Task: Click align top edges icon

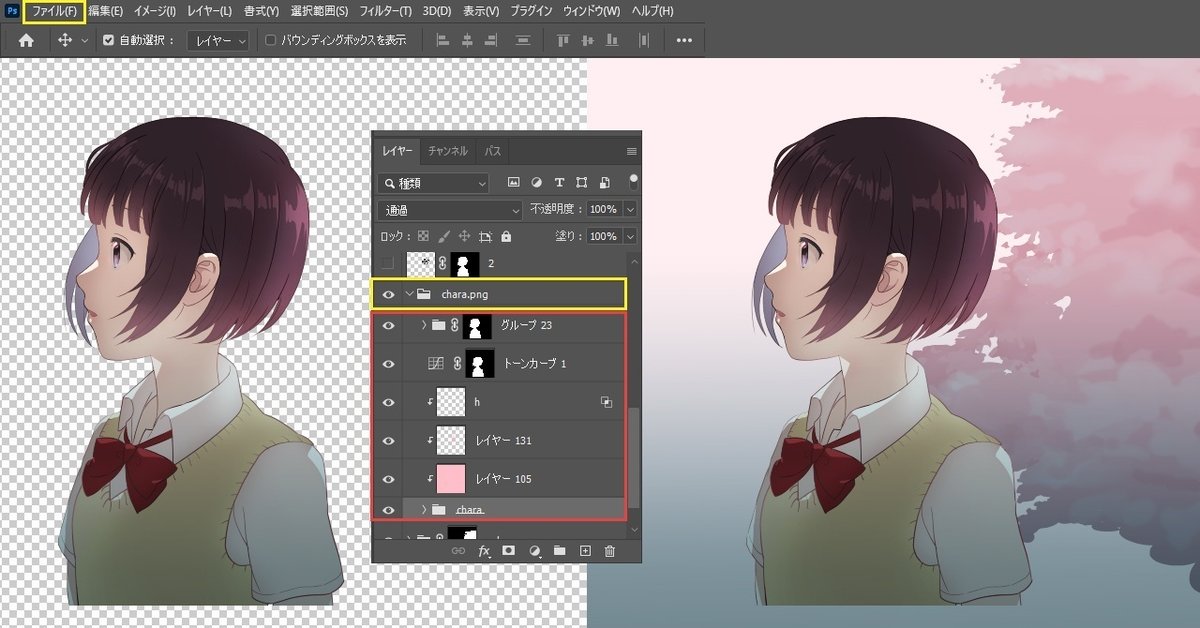Action: coord(563,41)
